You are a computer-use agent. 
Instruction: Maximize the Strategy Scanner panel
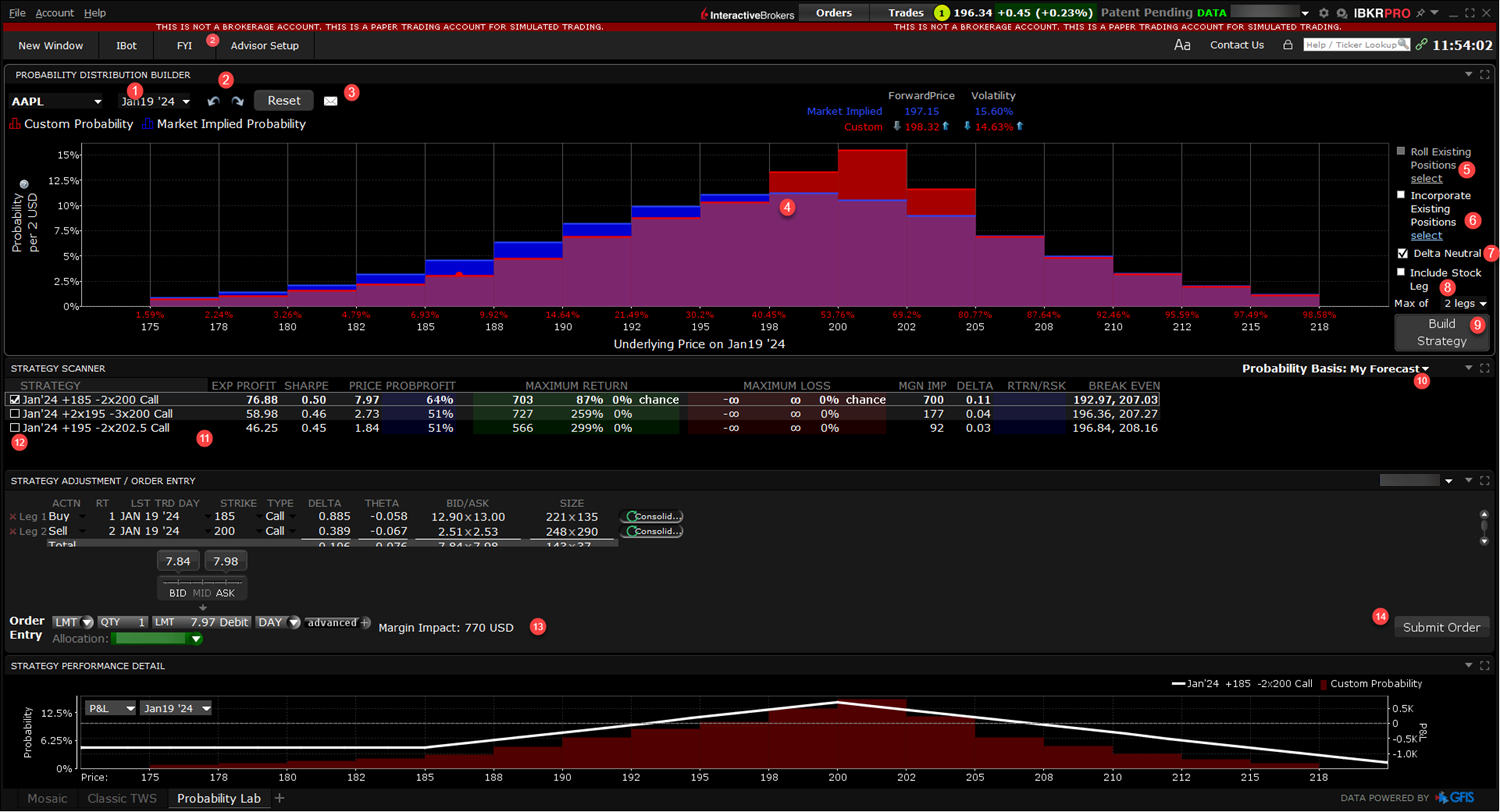pos(1484,368)
